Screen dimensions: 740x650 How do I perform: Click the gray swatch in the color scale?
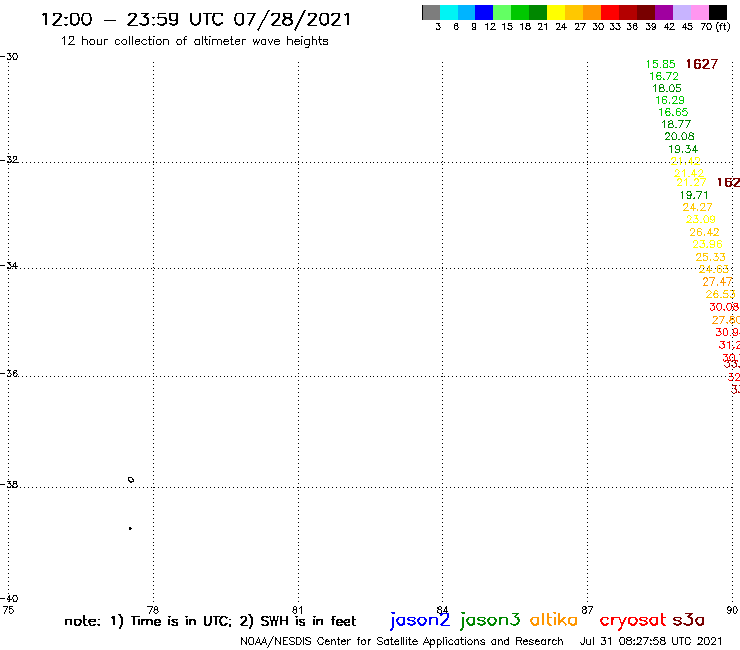[x=431, y=12]
